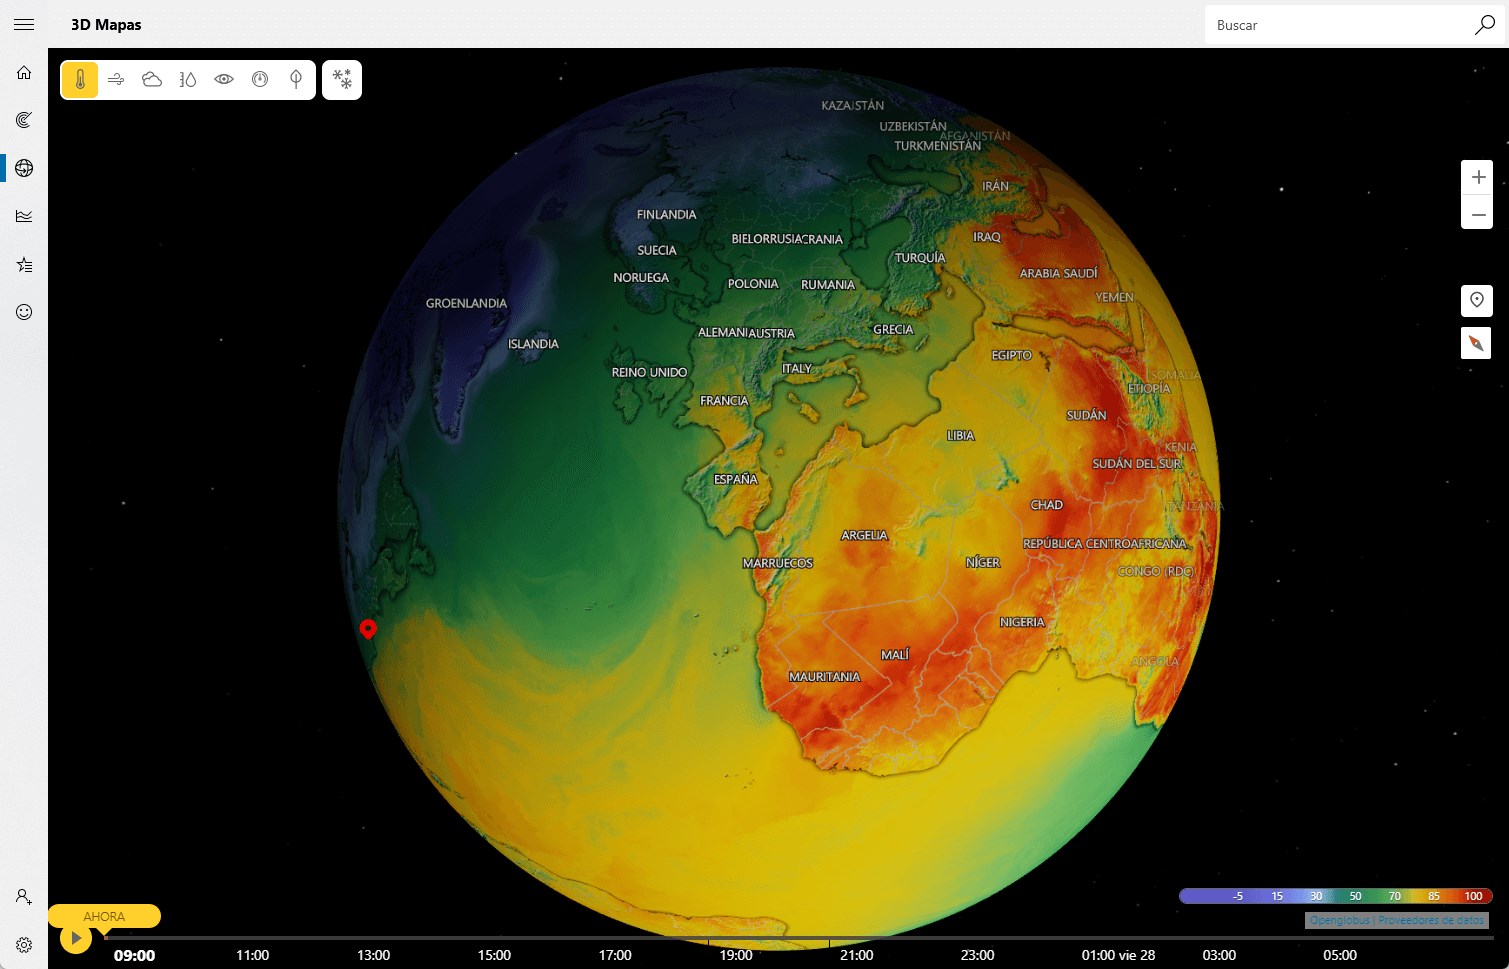Jump timeline to 13:00
Viewport: 1509px width, 969px height.
(x=373, y=955)
